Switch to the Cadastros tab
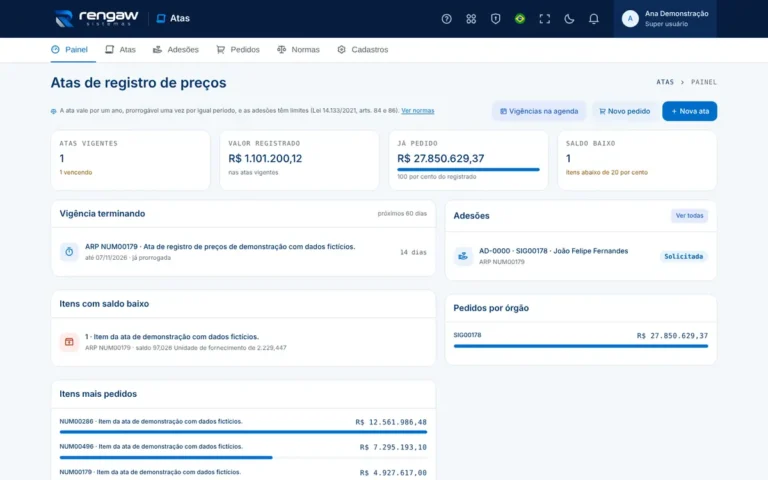 click(x=362, y=49)
